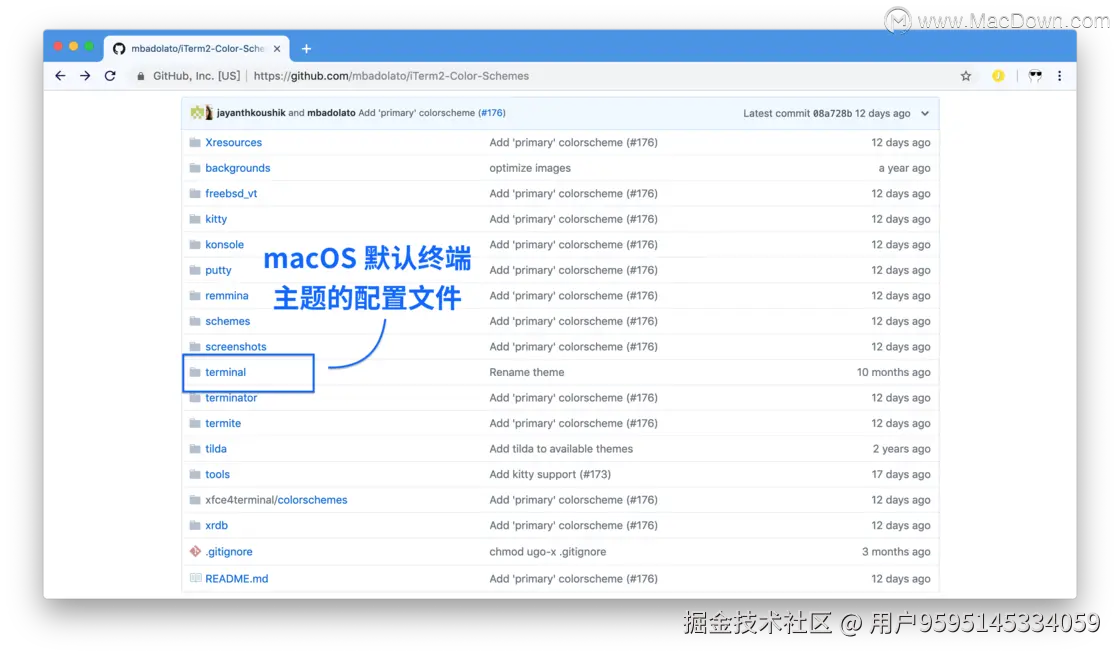Reload the GitHub page
The width and height of the screenshot is (1120, 656).
click(110, 76)
